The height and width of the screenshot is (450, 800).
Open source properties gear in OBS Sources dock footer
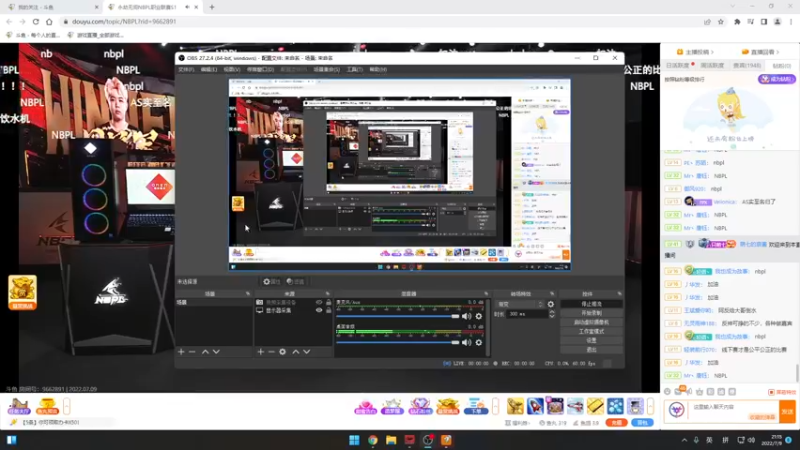pyautogui.click(x=283, y=352)
